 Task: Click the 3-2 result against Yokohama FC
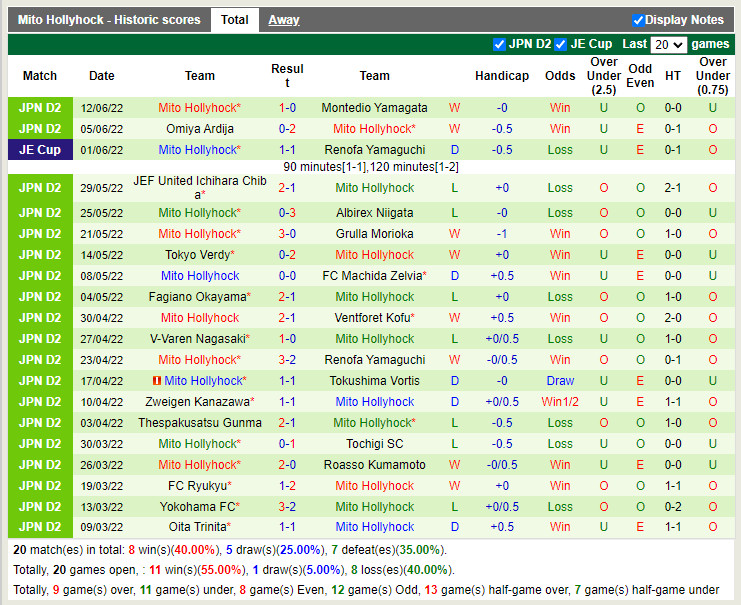click(x=287, y=507)
